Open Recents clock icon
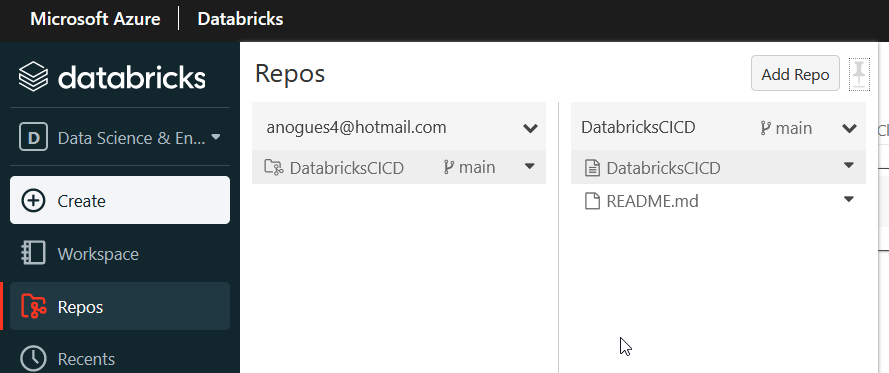This screenshot has height=373, width=889. (33, 358)
